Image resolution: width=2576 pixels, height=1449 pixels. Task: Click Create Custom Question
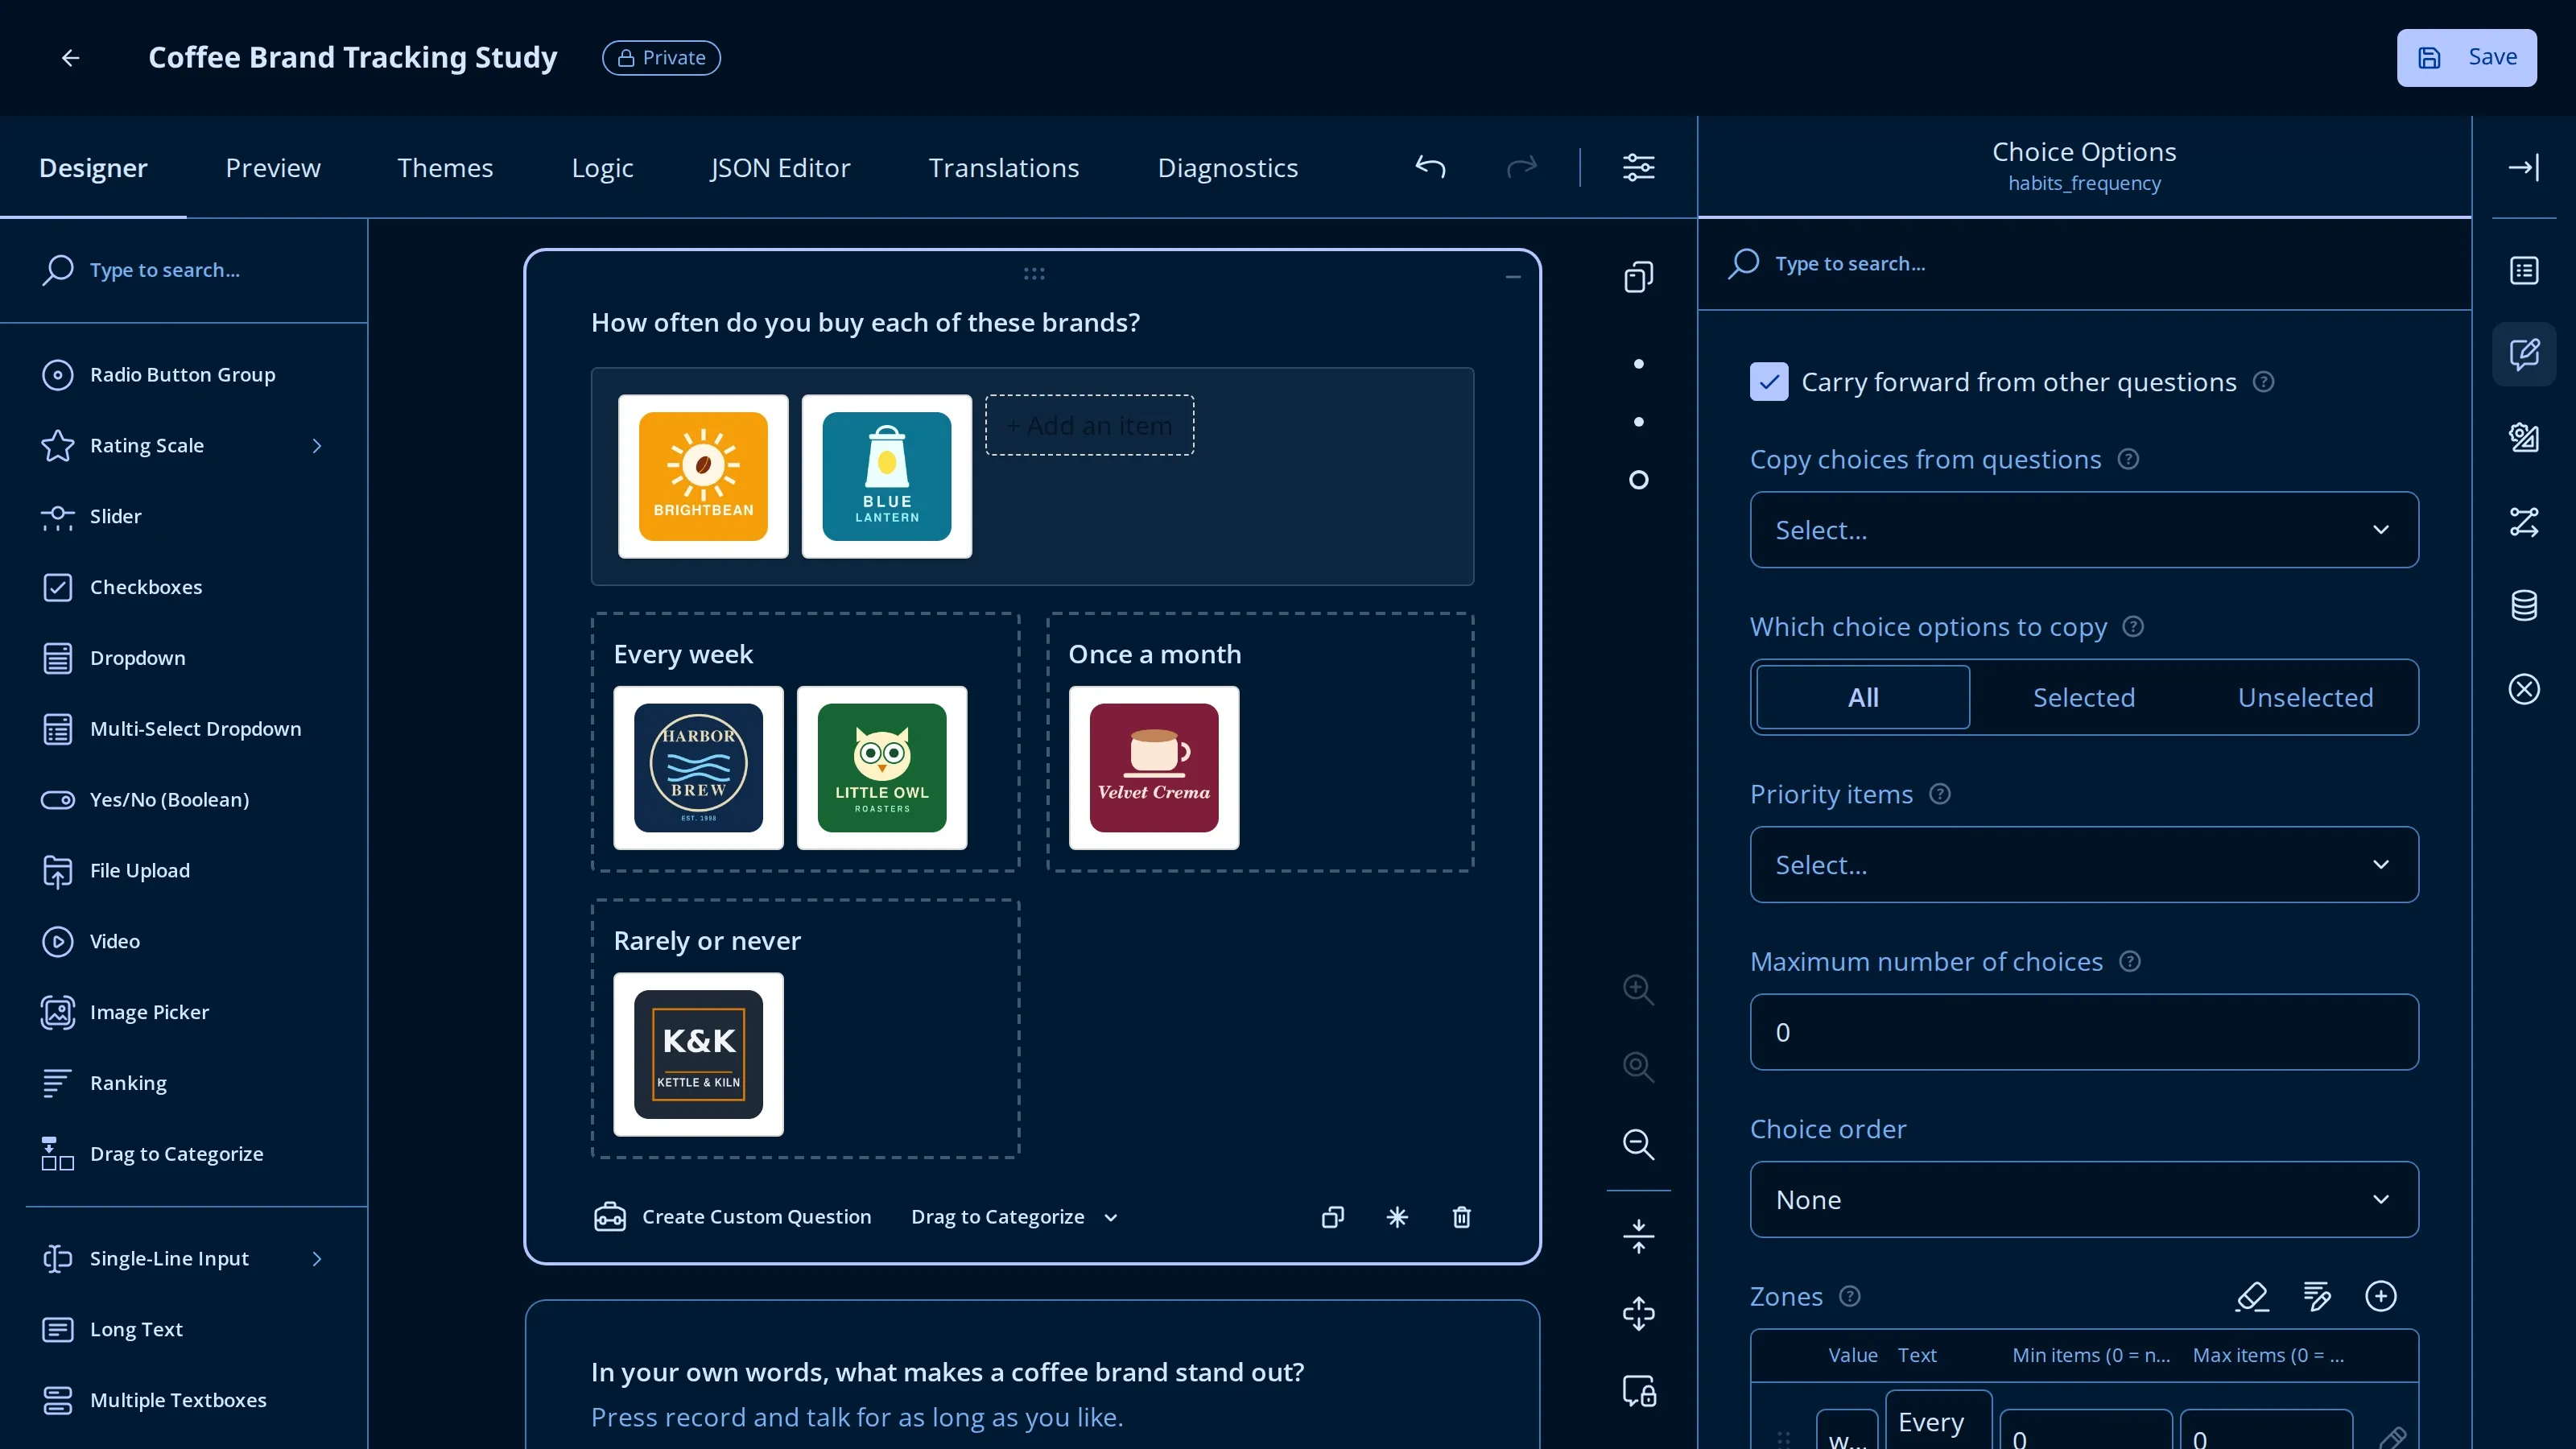tap(732, 1217)
